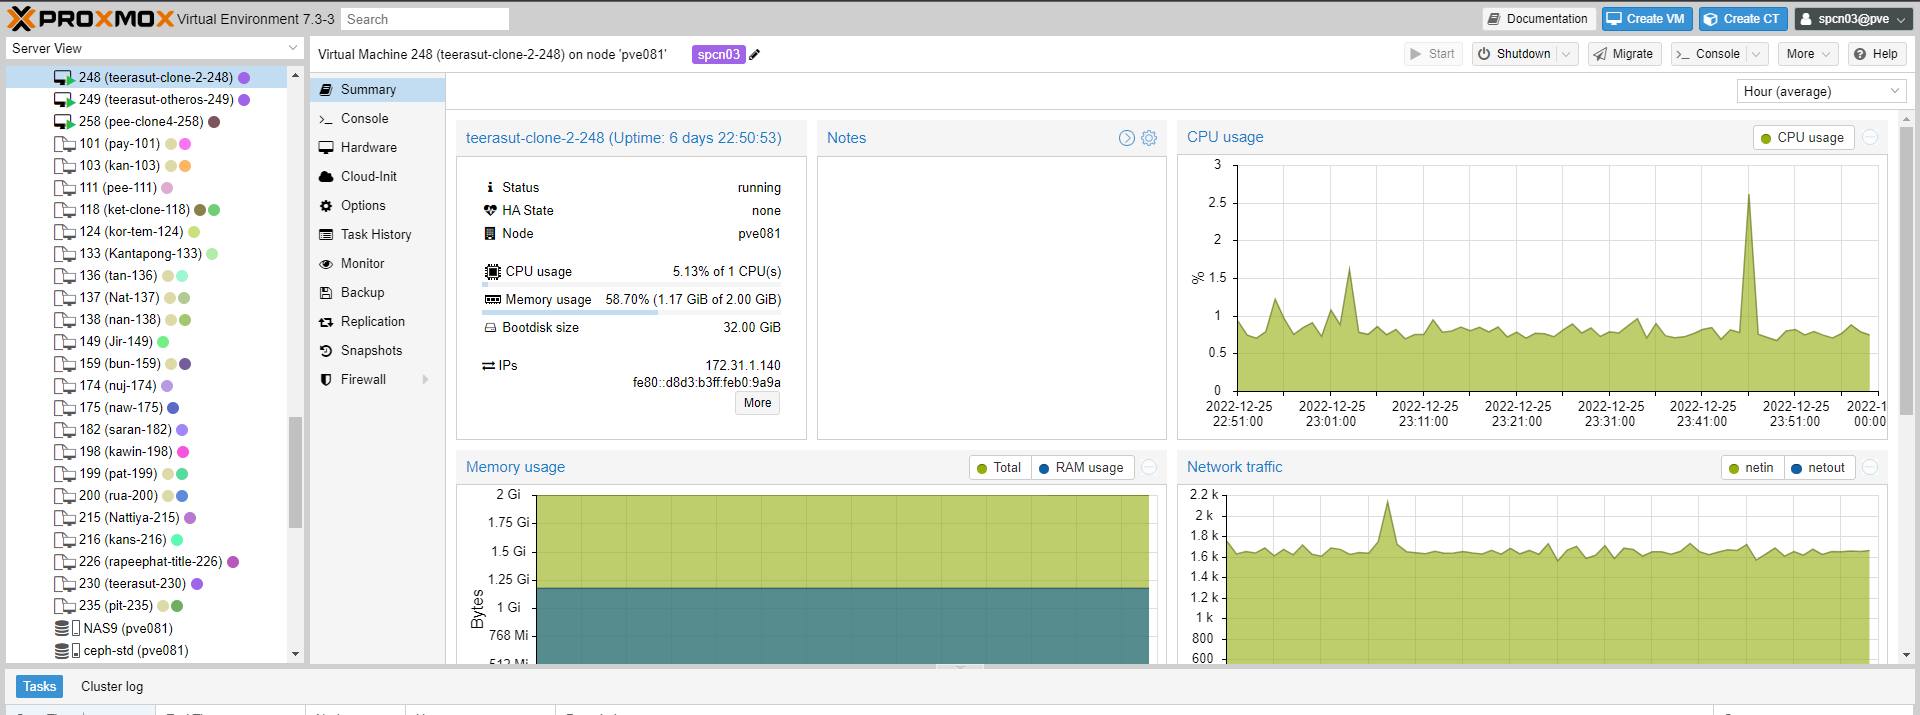Switch to the Cluster log tab
Viewport: 1920px width, 715px height.
coord(112,686)
